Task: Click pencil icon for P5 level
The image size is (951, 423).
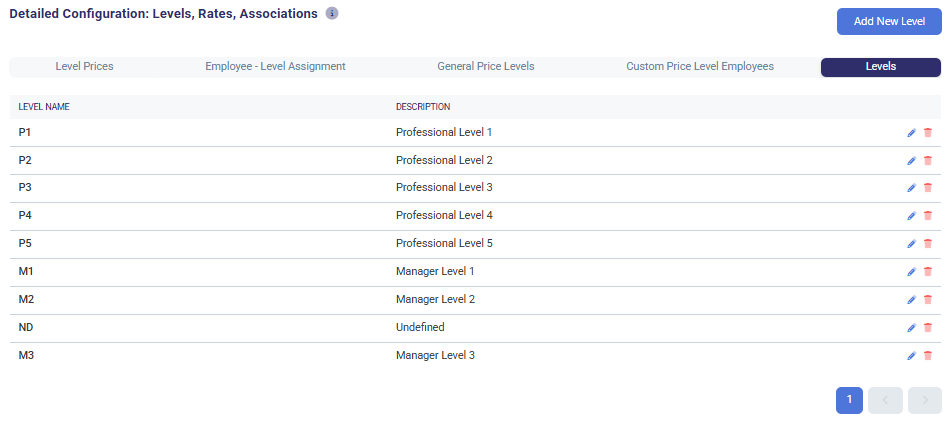Action: click(911, 244)
